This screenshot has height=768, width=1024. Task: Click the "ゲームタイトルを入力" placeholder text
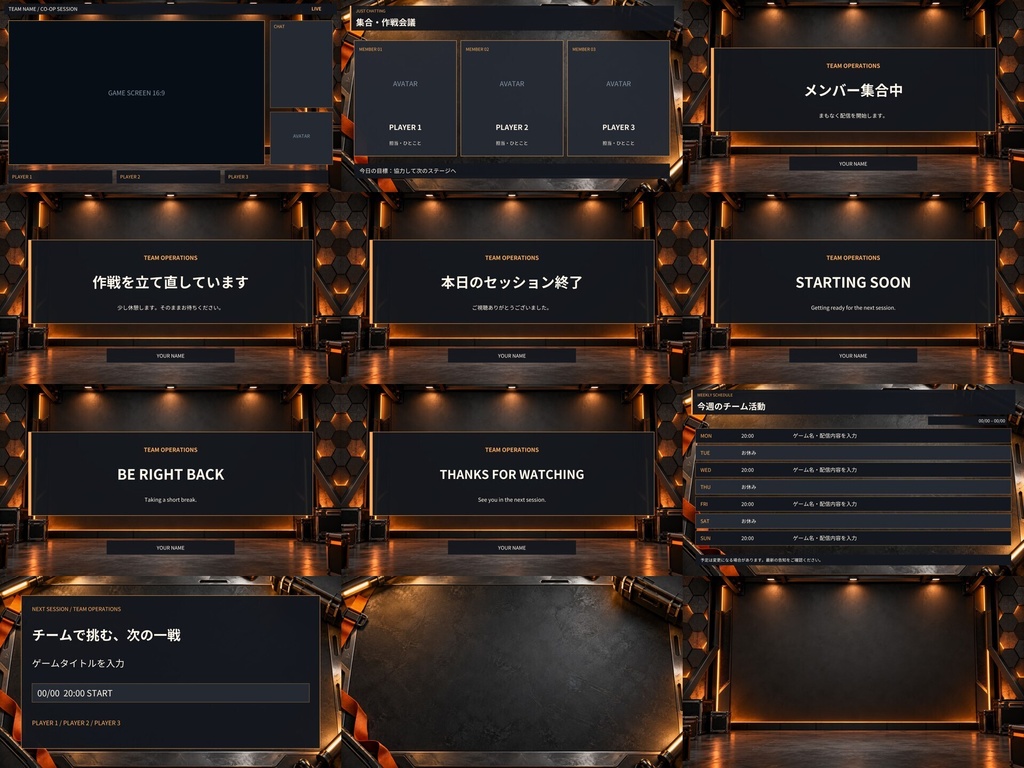pos(78,664)
